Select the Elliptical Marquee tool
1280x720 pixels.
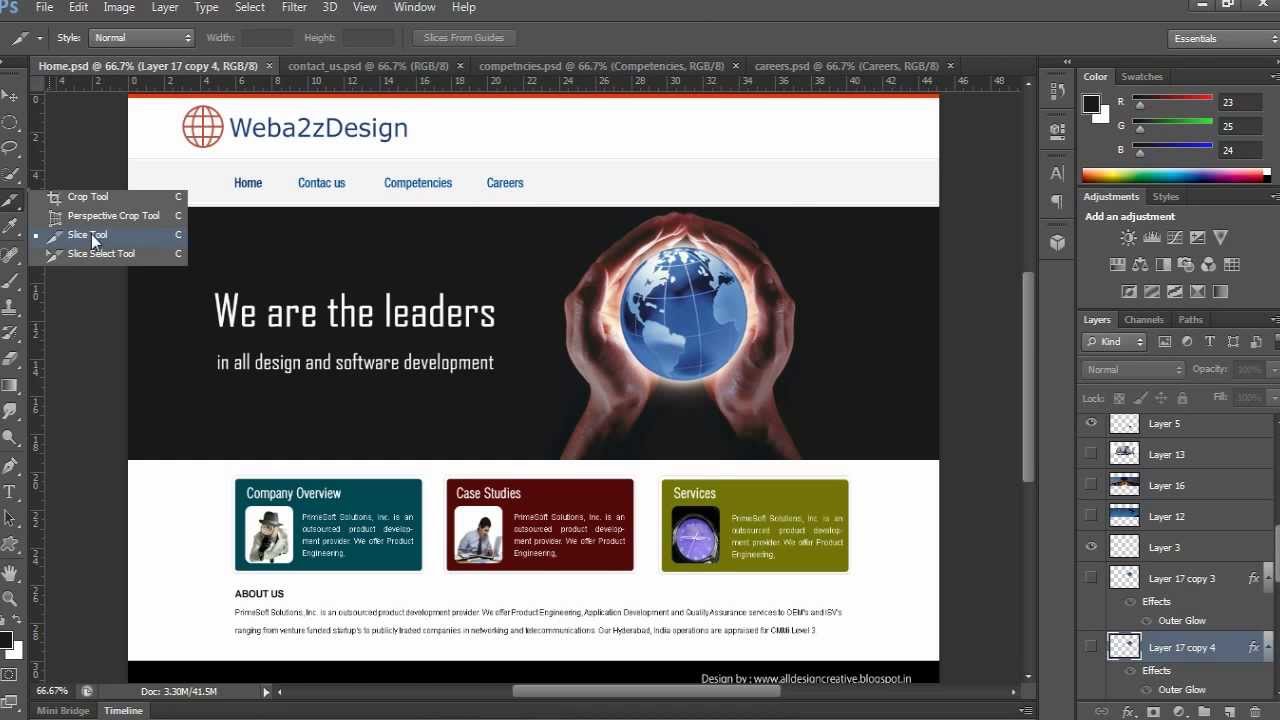(x=10, y=122)
